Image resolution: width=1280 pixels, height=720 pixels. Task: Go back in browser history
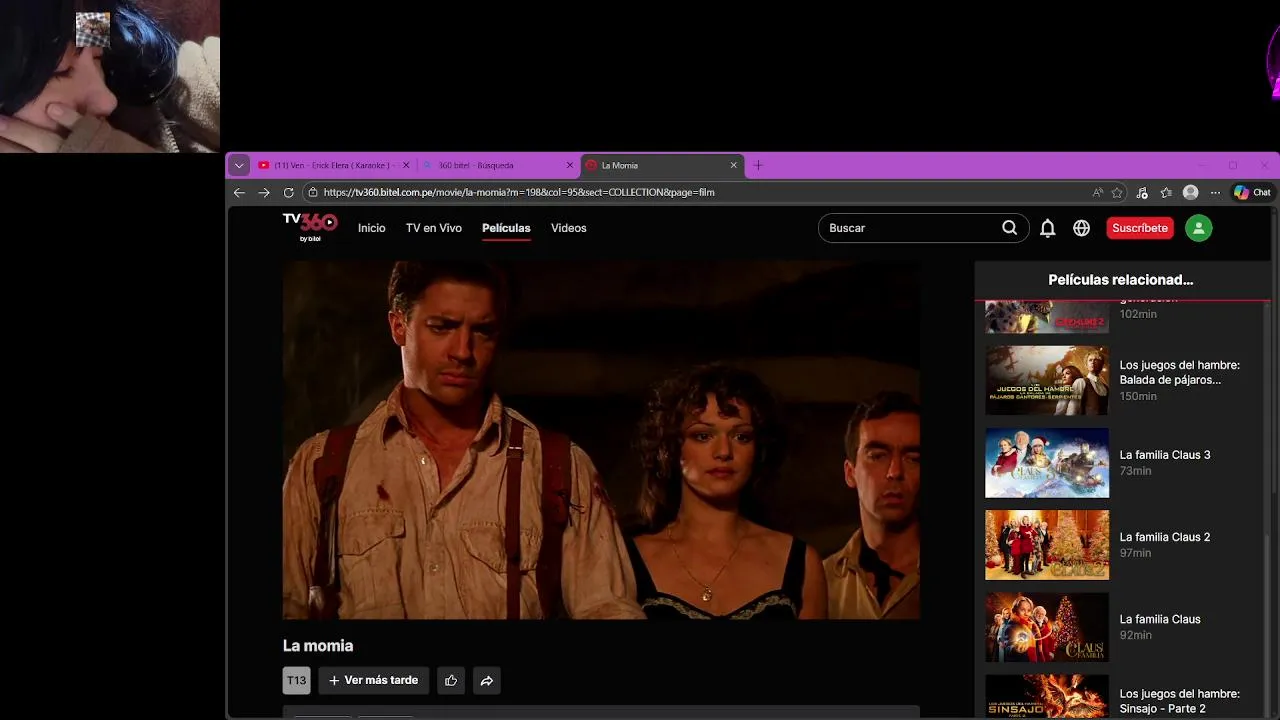pyautogui.click(x=239, y=192)
